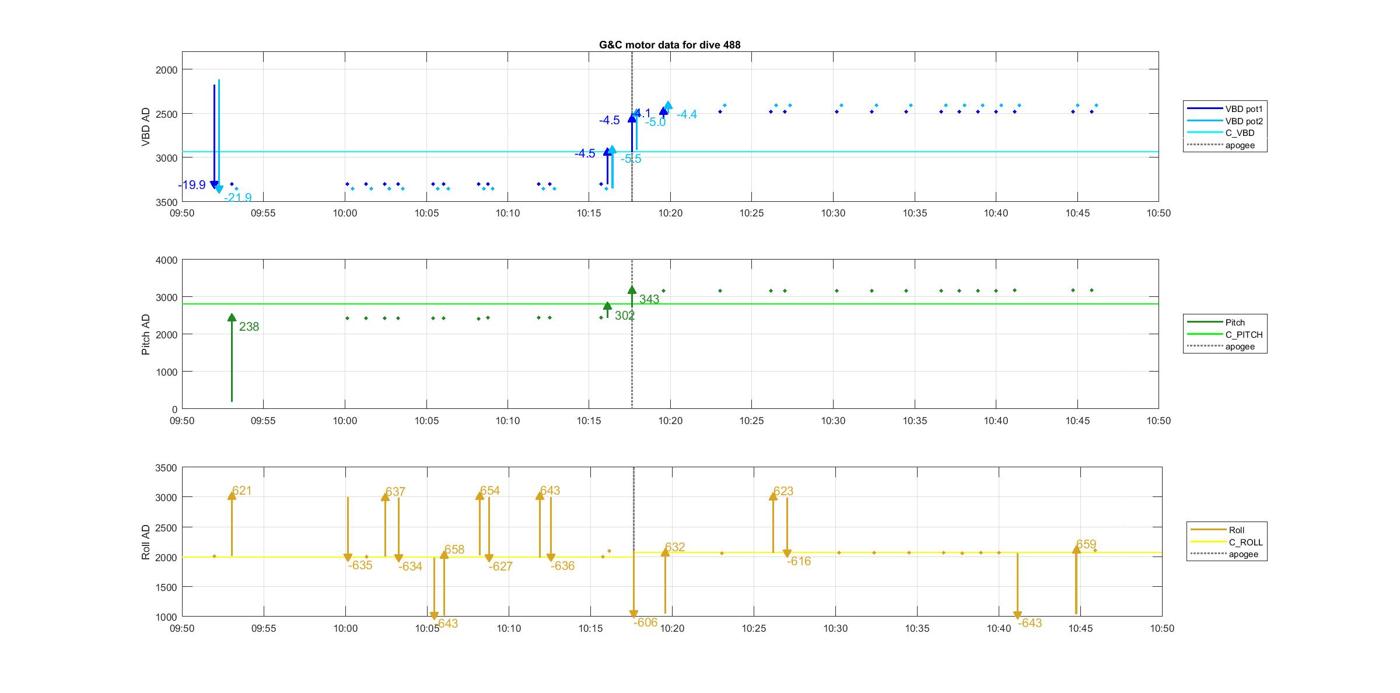Click the "-5.5" VBD data label
1400x693 pixels.
[x=631, y=159]
